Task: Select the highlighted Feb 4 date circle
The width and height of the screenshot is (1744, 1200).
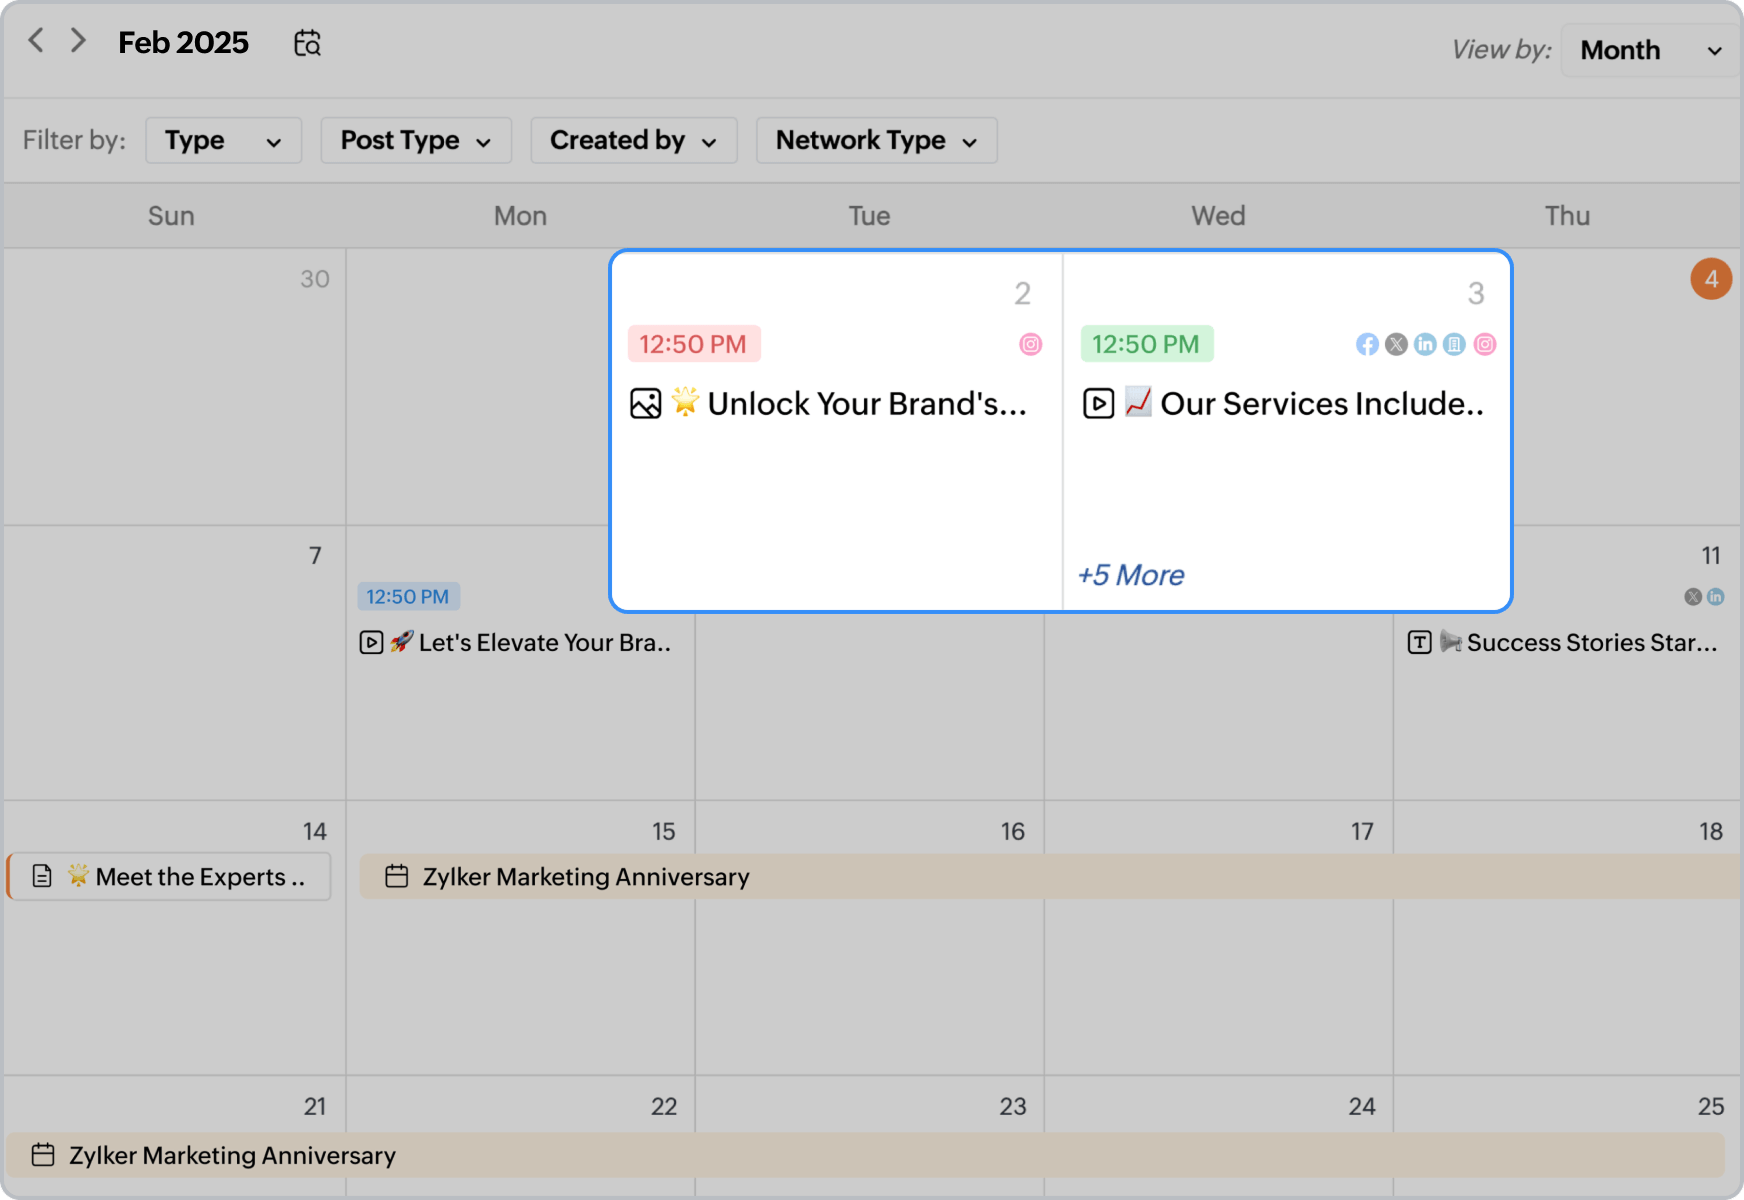Action: 1711,279
